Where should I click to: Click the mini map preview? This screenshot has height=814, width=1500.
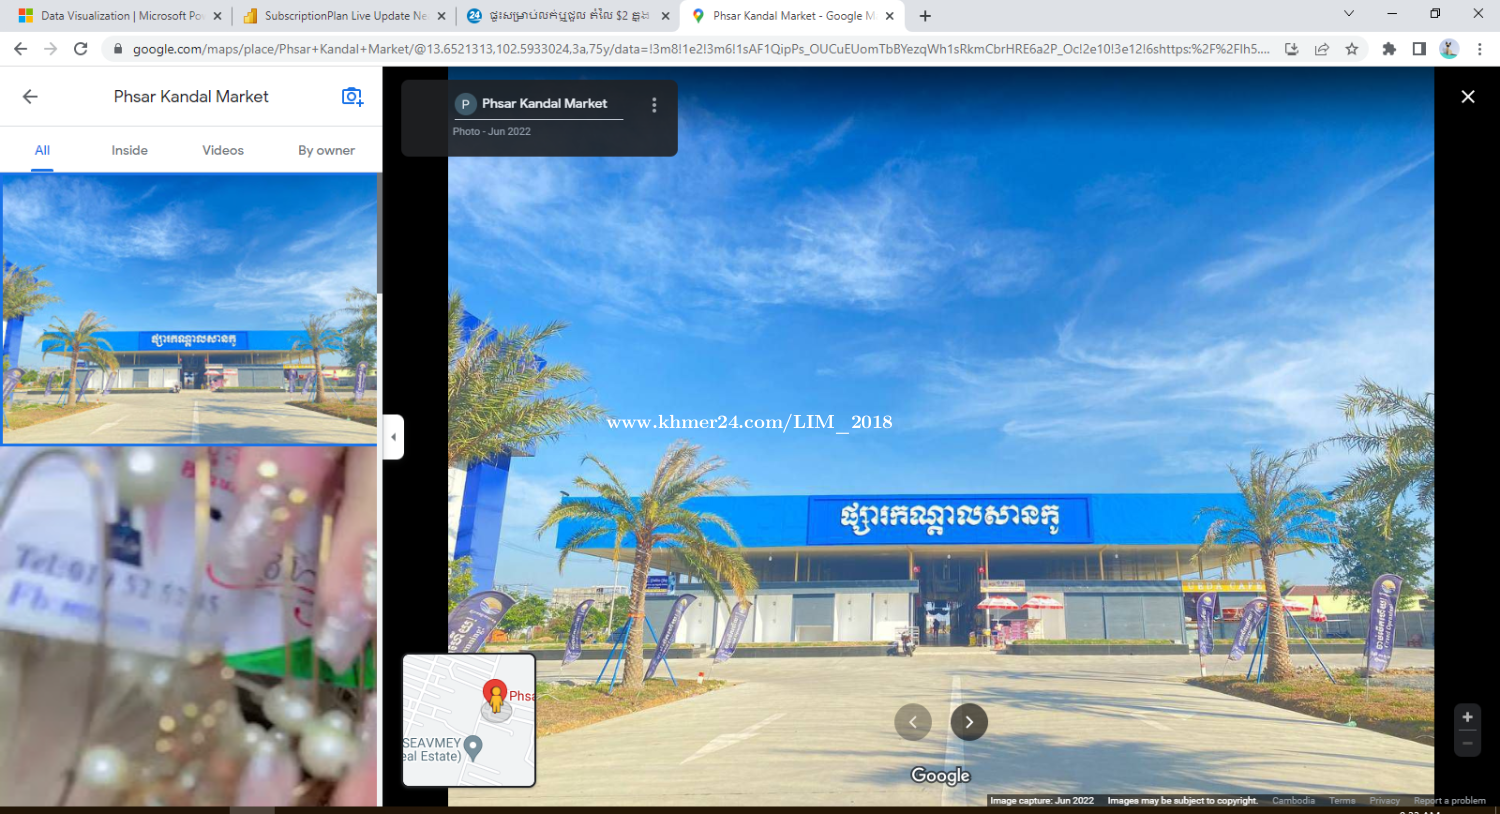click(x=468, y=720)
